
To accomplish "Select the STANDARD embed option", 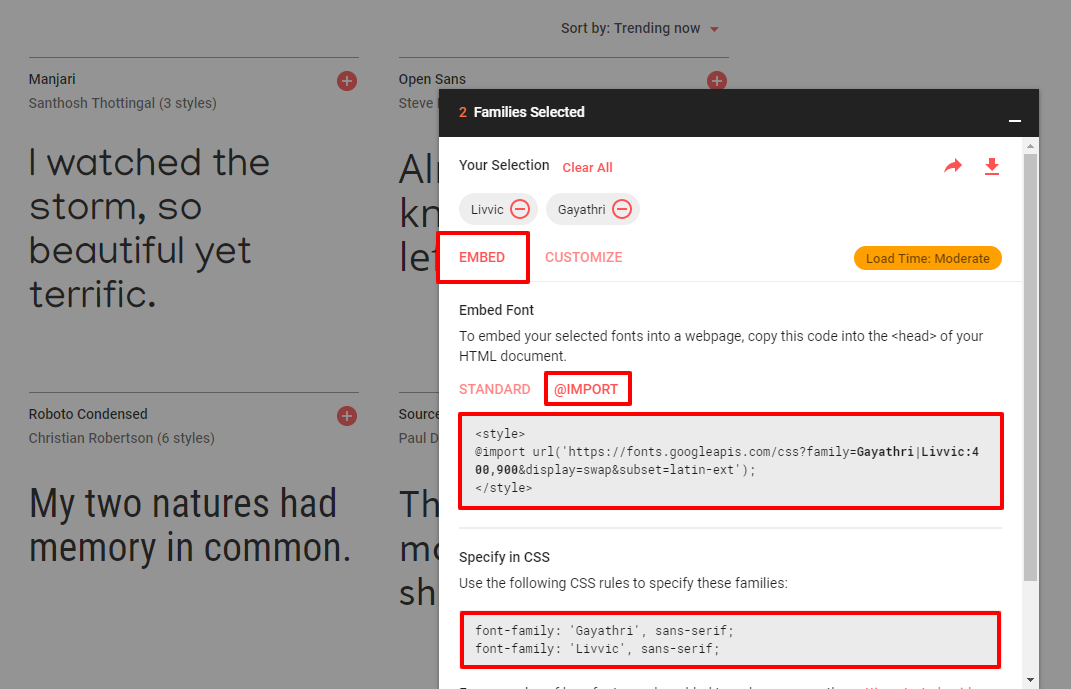I will tap(494, 389).
